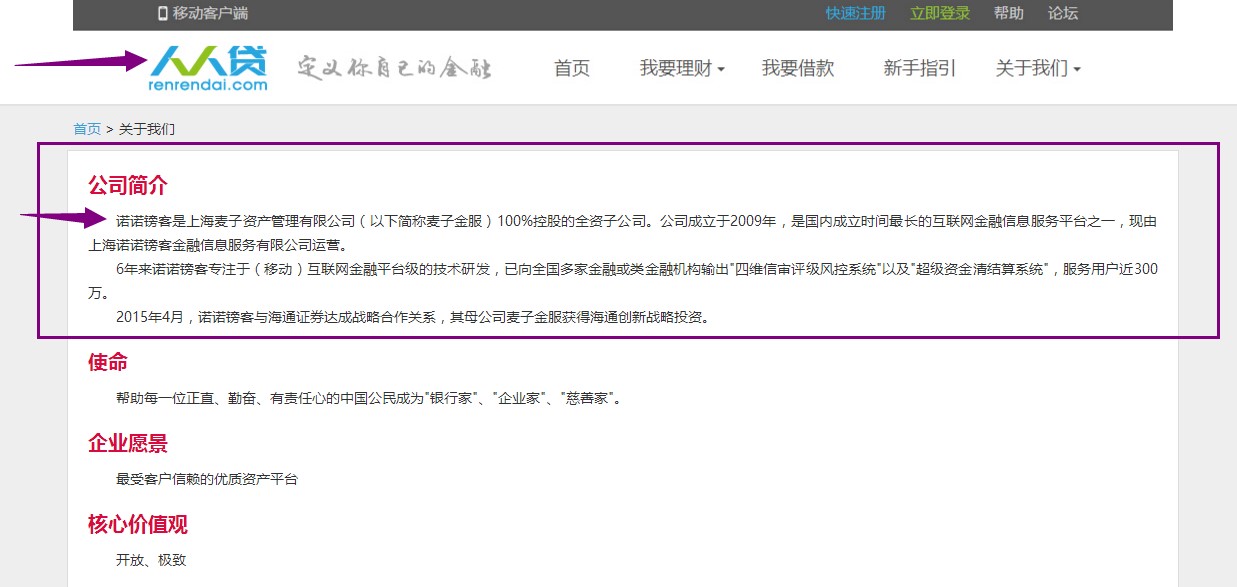Visit the 论坛 link in top bar
The height and width of the screenshot is (587, 1237).
click(x=1063, y=13)
